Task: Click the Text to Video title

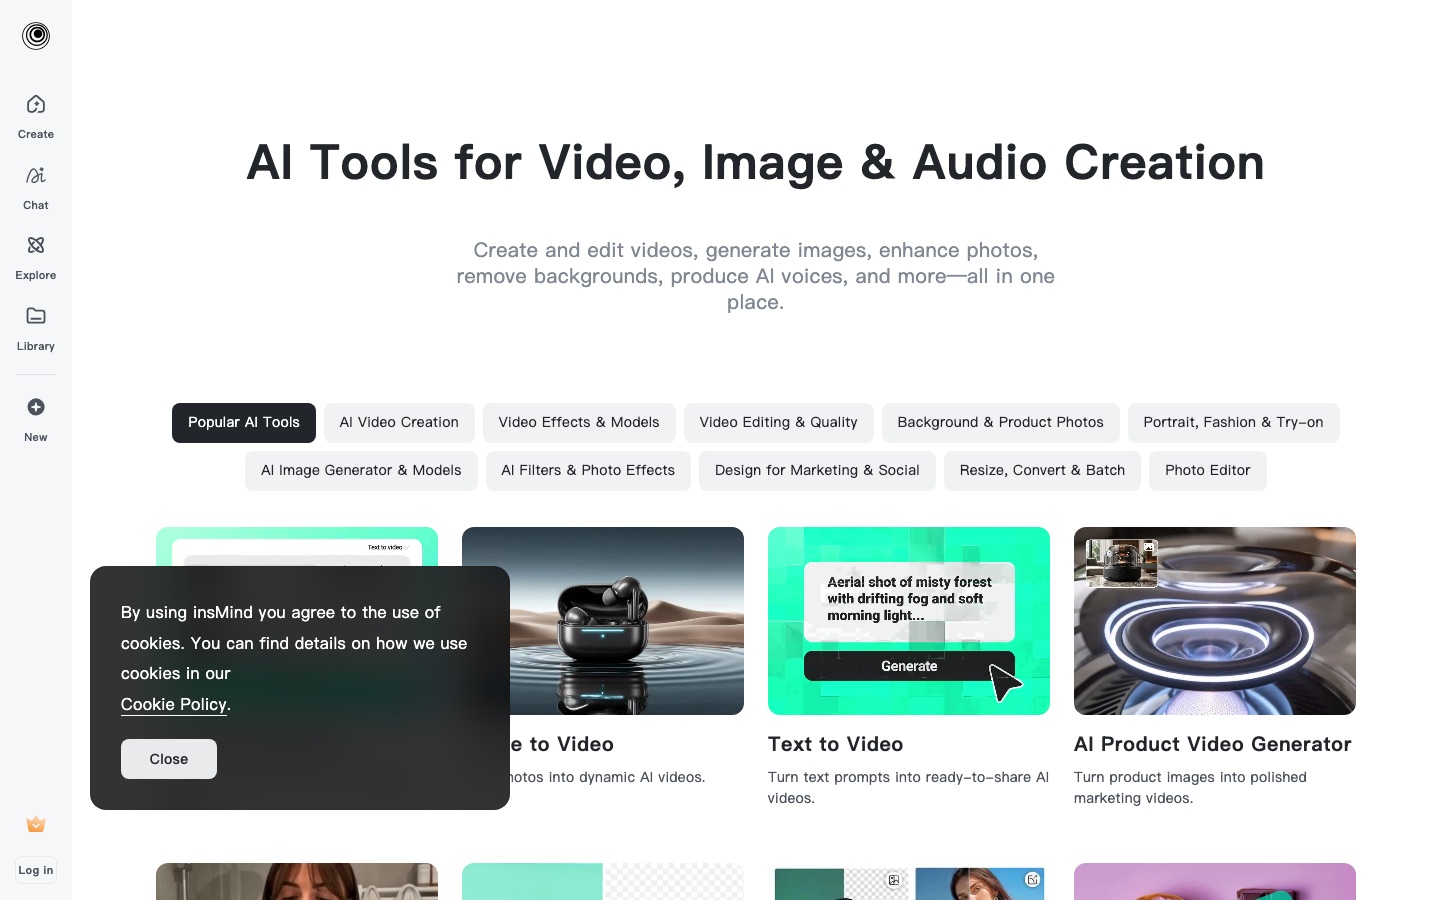Action: tap(836, 744)
